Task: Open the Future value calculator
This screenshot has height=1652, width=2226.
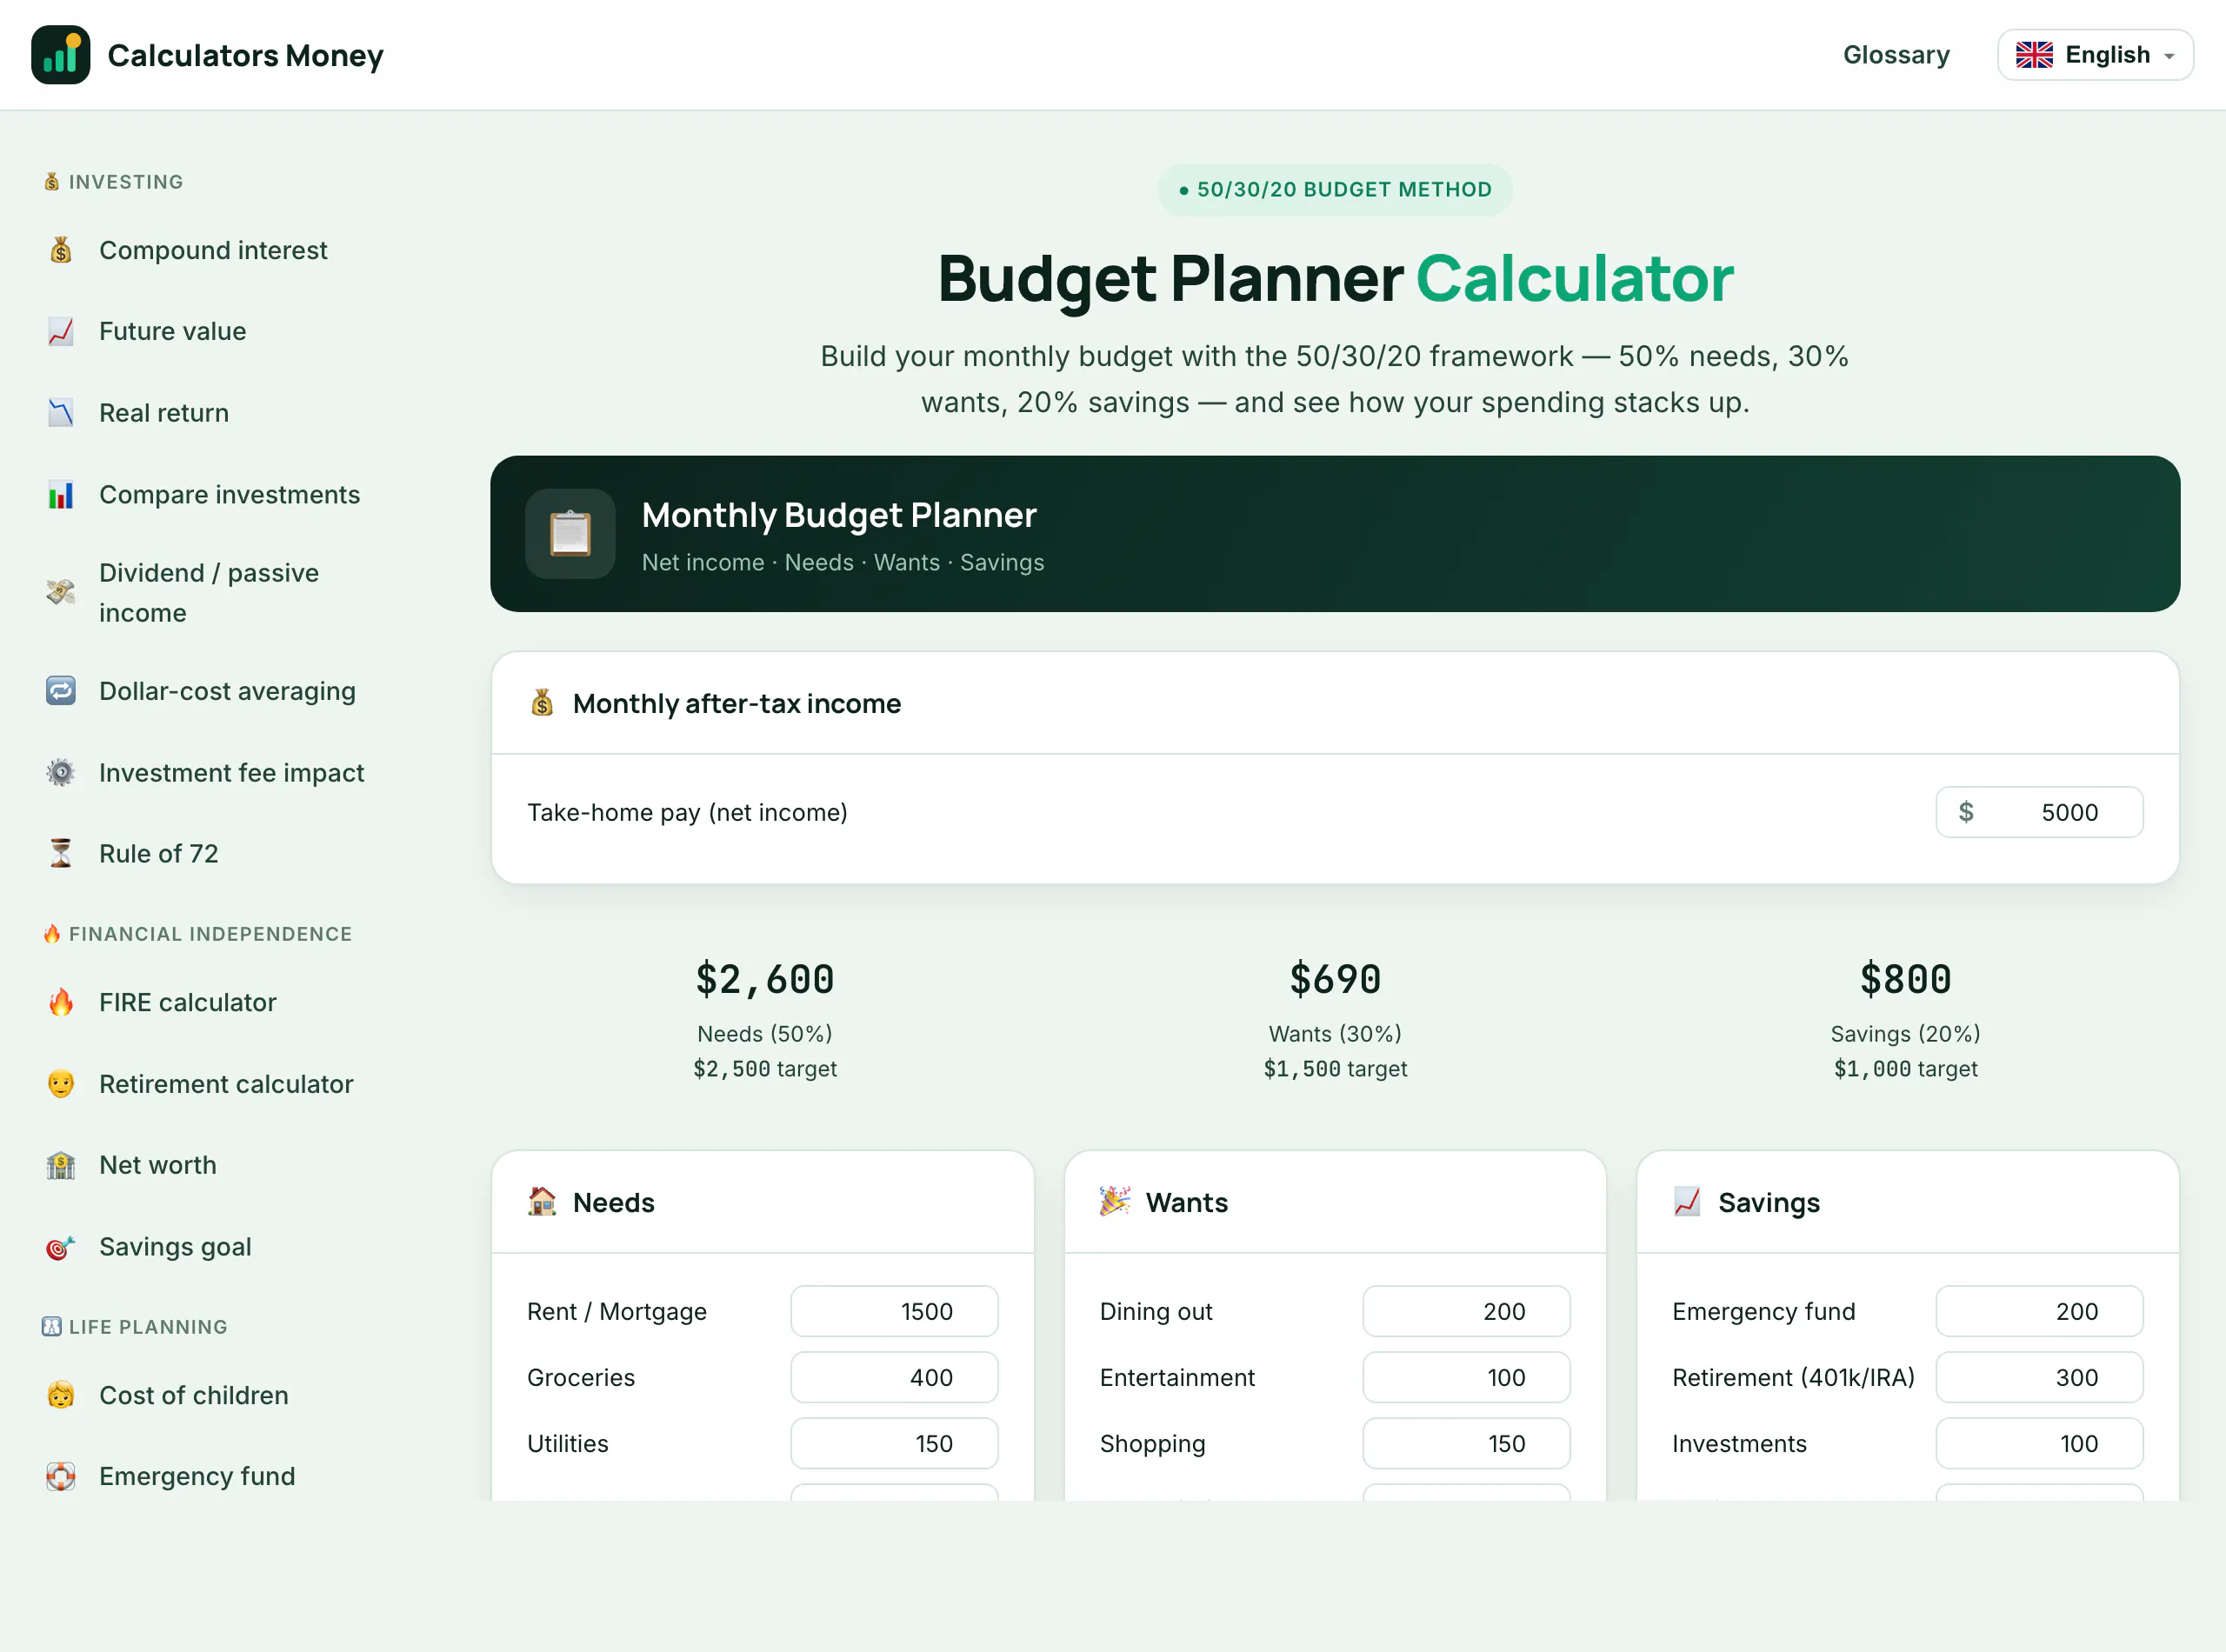Action: point(172,331)
